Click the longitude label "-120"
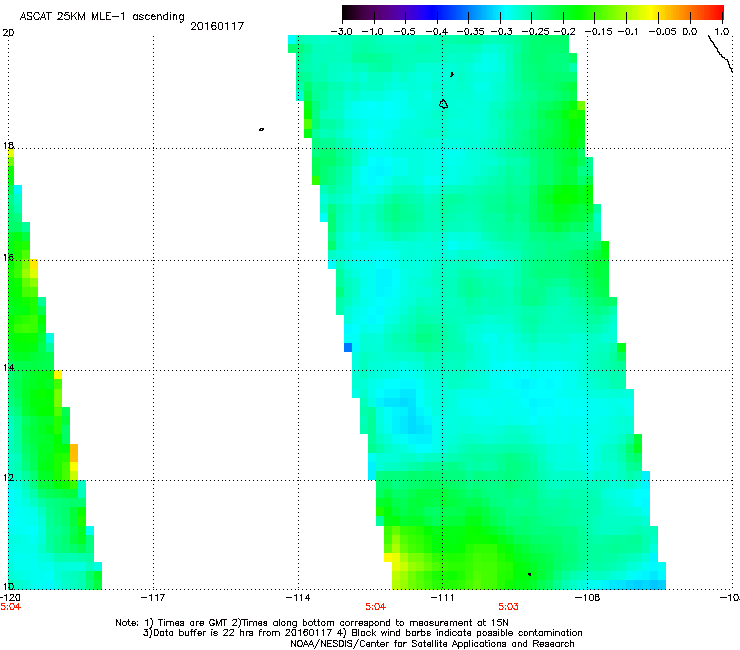This screenshot has height=650, width=740. [9, 598]
